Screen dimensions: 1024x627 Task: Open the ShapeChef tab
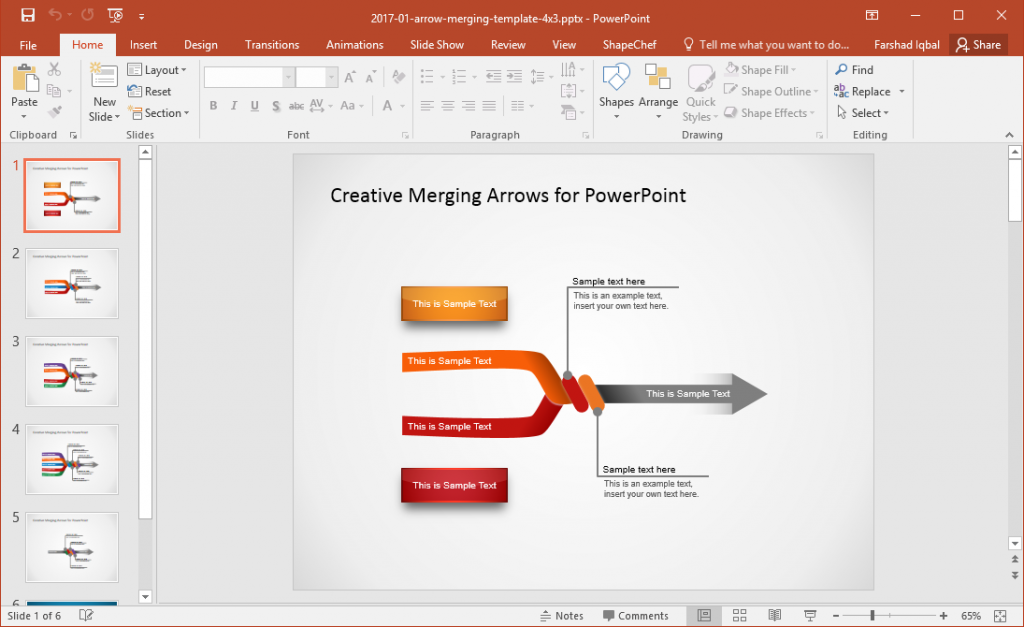(x=629, y=44)
